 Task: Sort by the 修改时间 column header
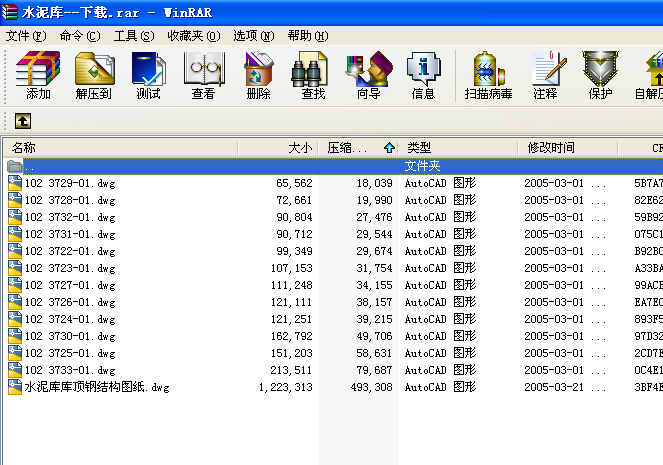pos(568,148)
